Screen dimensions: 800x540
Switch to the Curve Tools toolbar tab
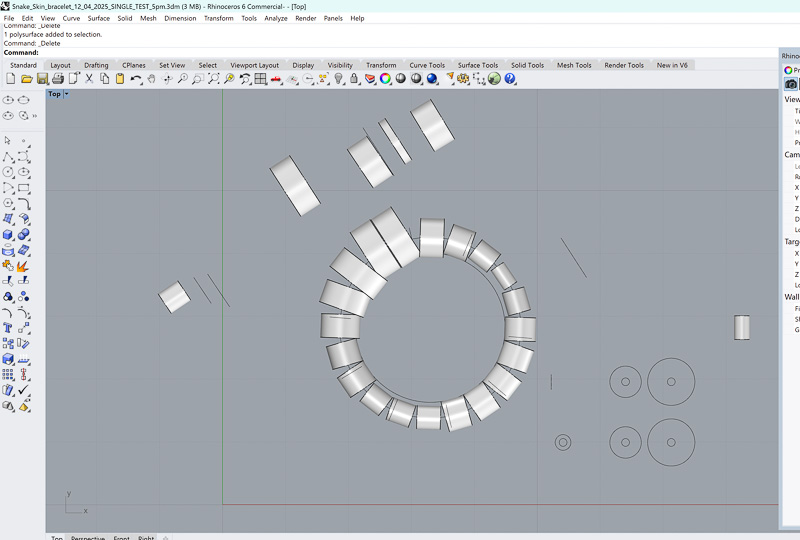click(x=427, y=65)
